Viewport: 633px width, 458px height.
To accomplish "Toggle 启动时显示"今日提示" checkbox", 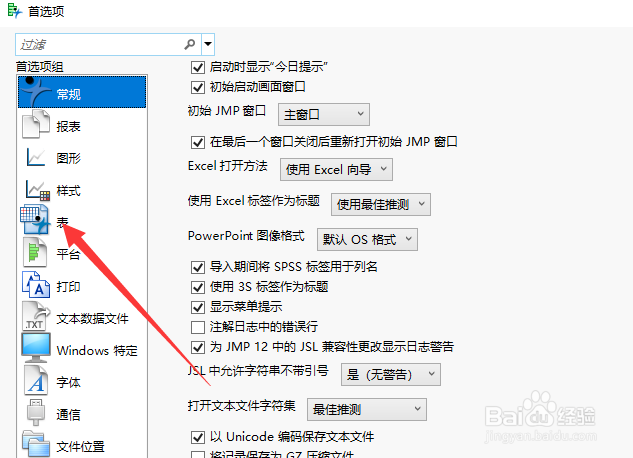I will point(197,67).
